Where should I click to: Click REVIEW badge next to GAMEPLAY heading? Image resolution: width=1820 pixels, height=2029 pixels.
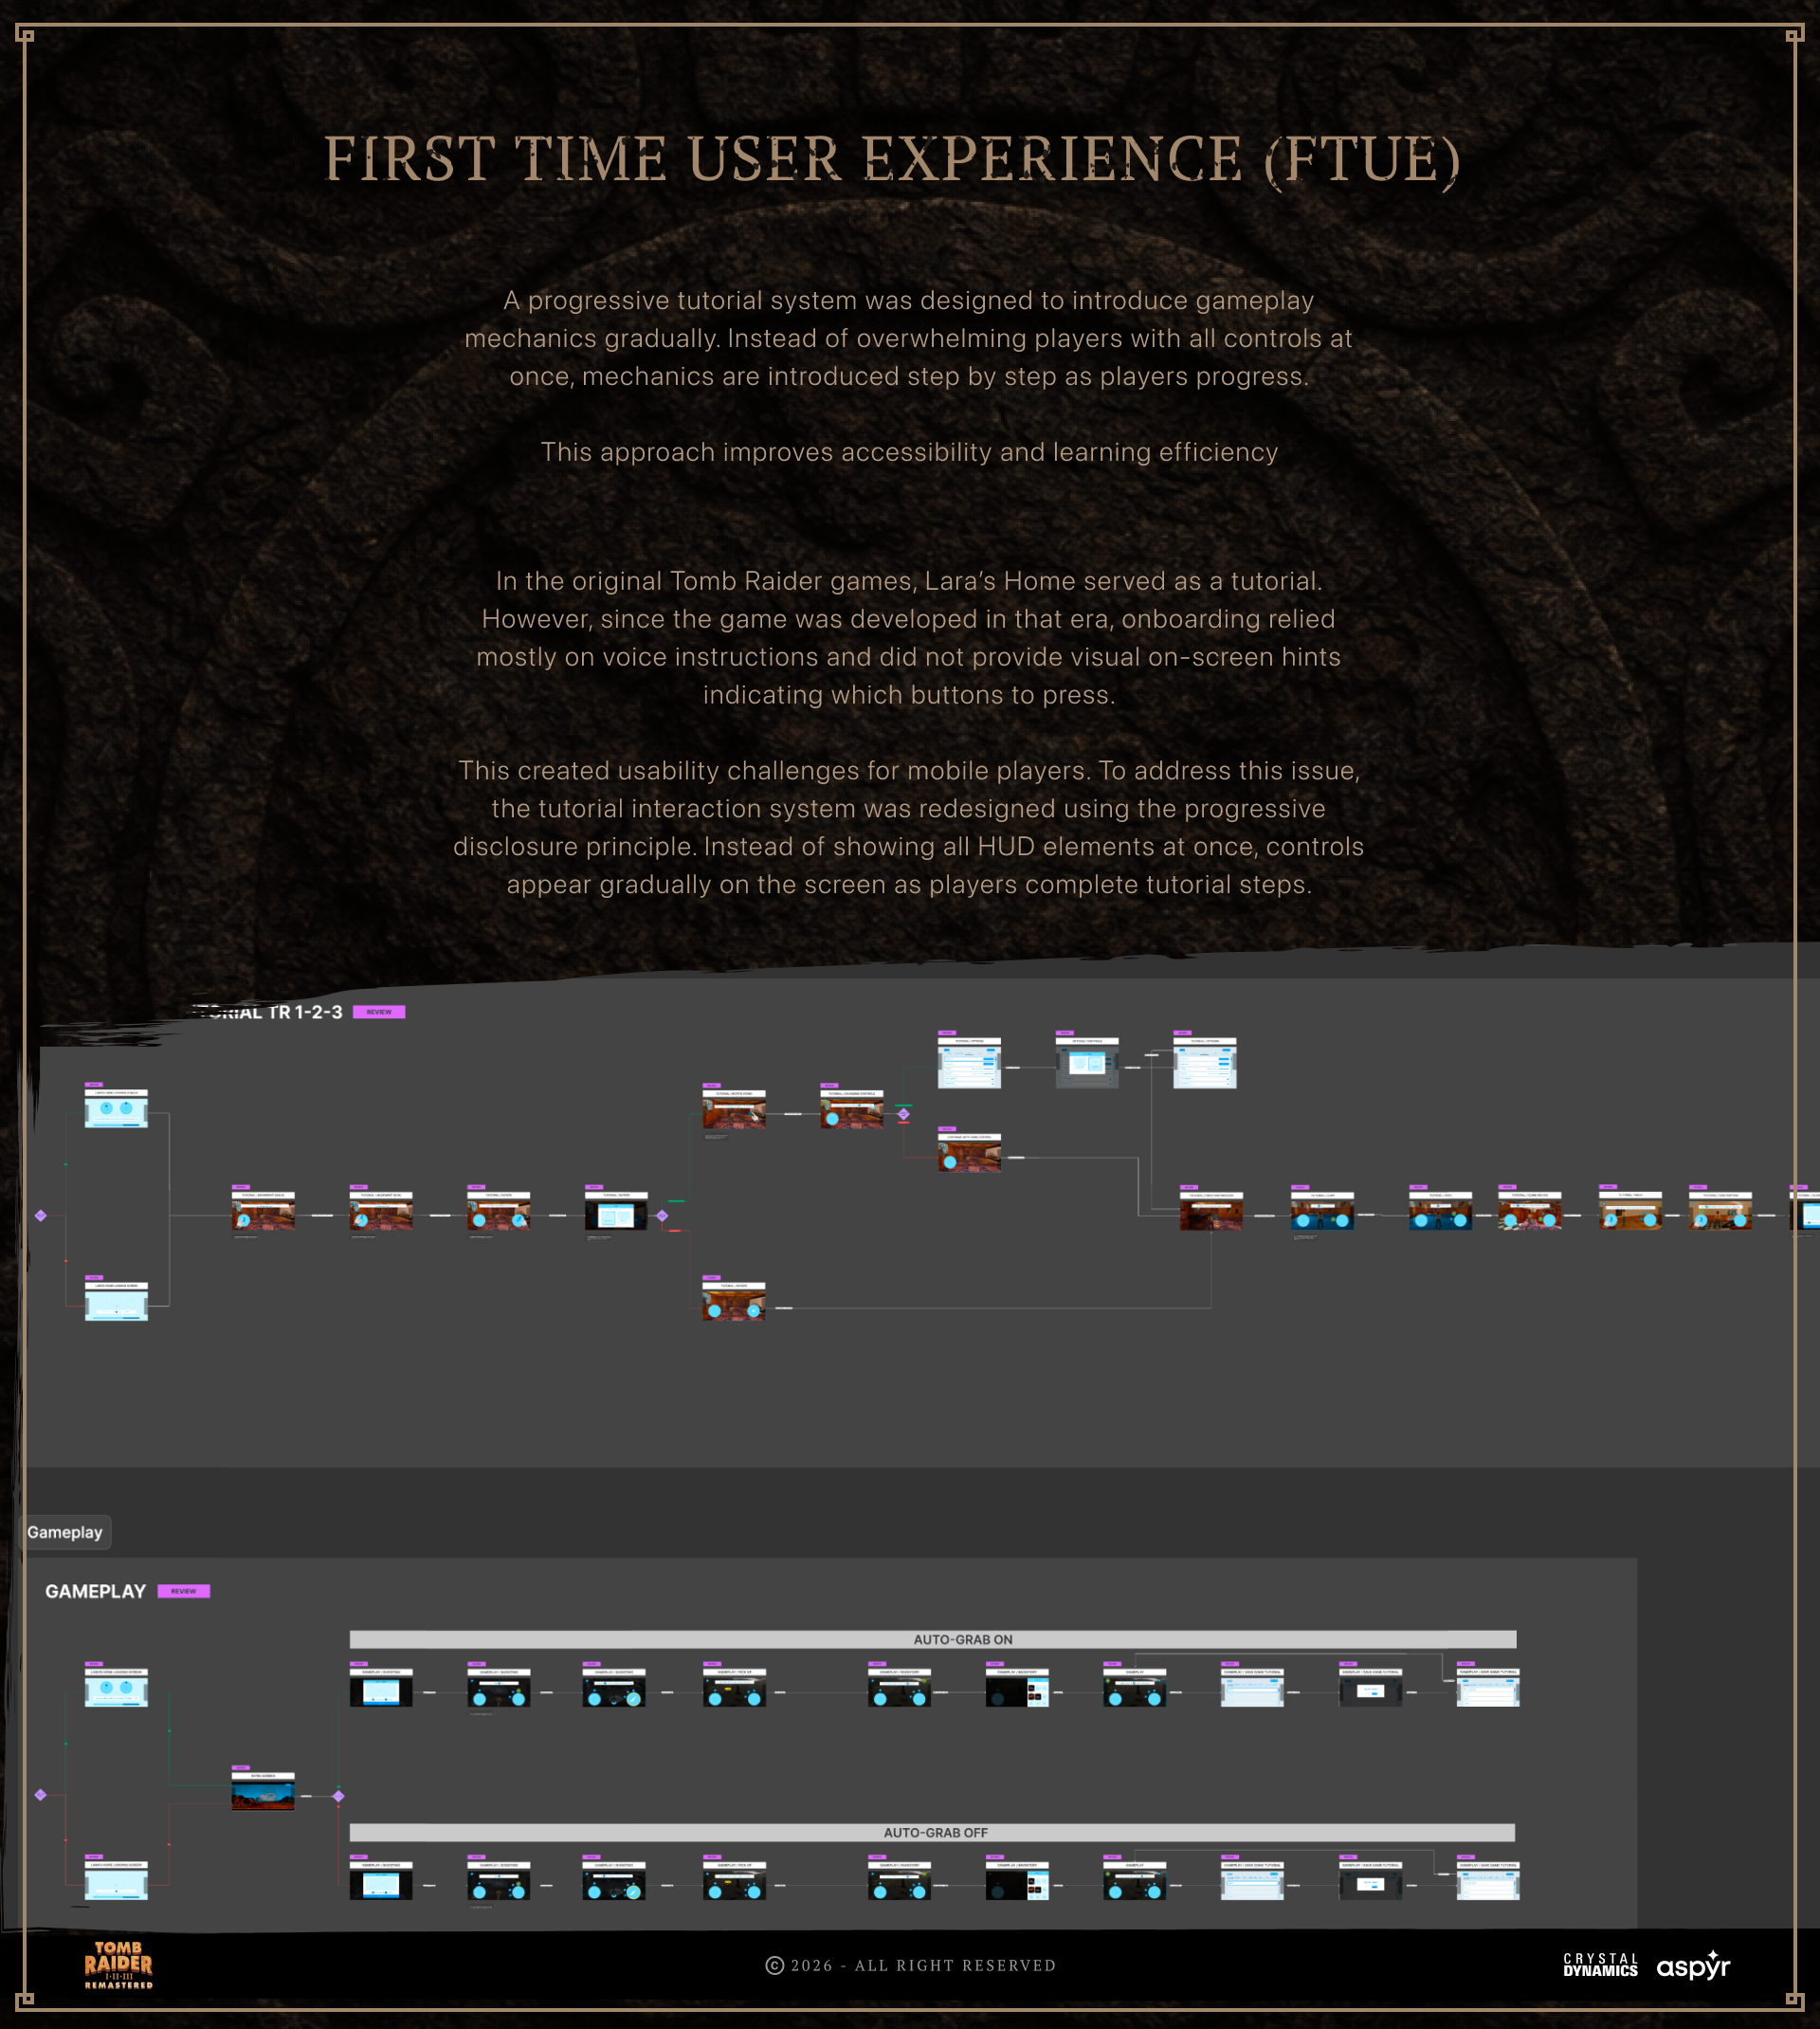[184, 1591]
